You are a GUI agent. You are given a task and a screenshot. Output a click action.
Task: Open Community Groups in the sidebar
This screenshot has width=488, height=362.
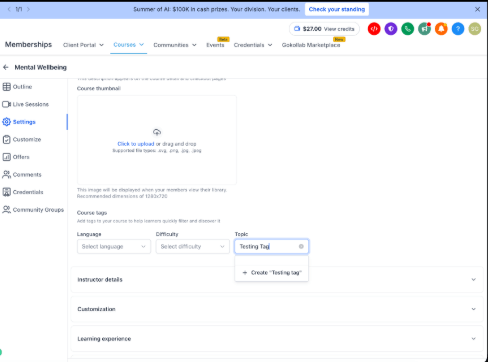tap(33, 210)
